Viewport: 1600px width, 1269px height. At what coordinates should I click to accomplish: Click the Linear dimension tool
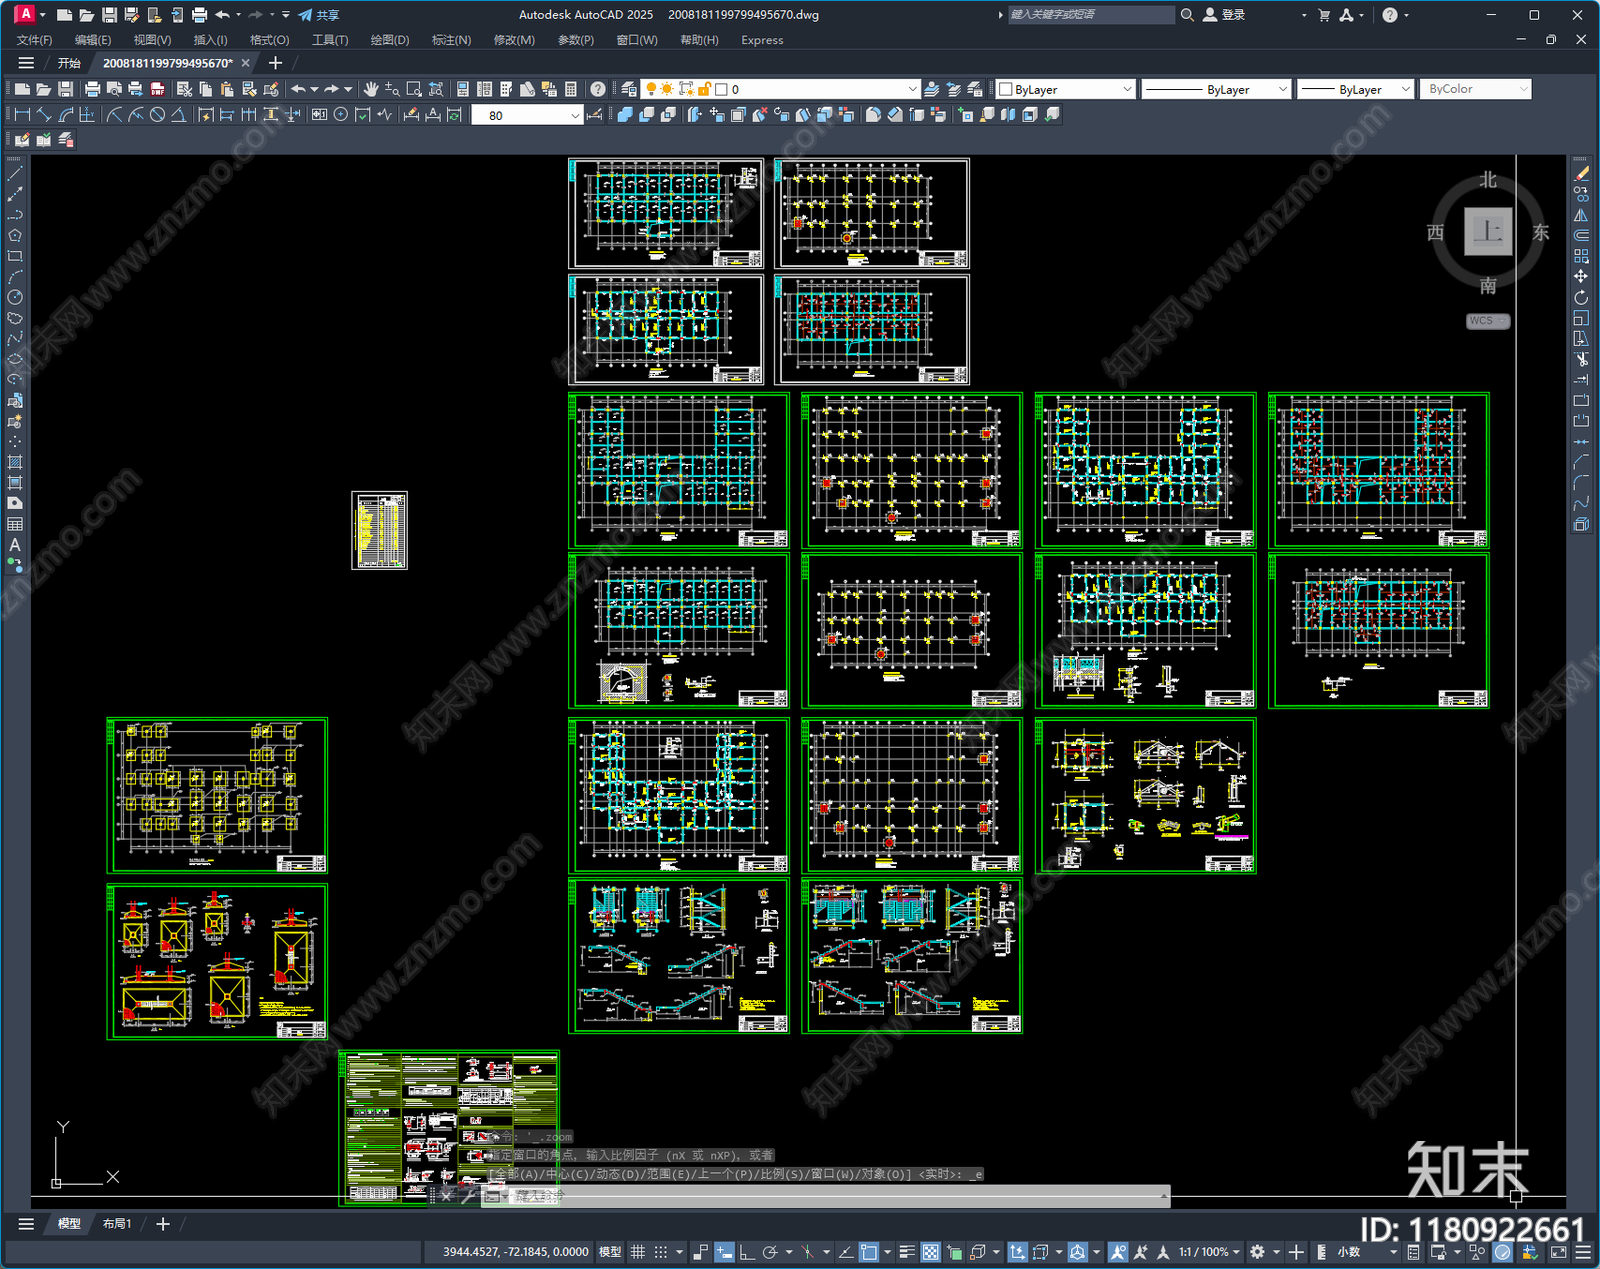pos(22,115)
